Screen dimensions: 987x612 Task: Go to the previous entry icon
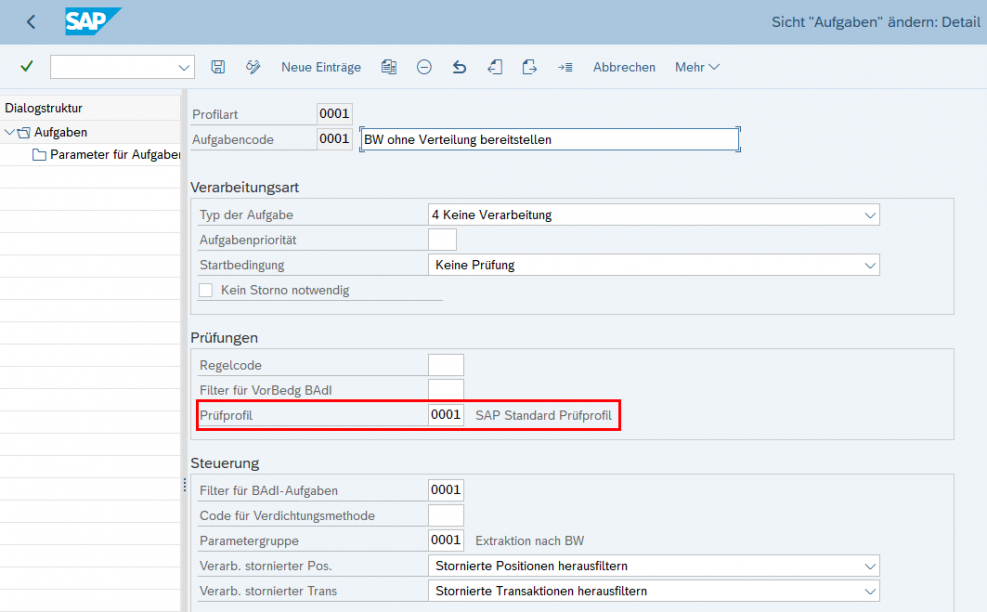pyautogui.click(x=495, y=67)
